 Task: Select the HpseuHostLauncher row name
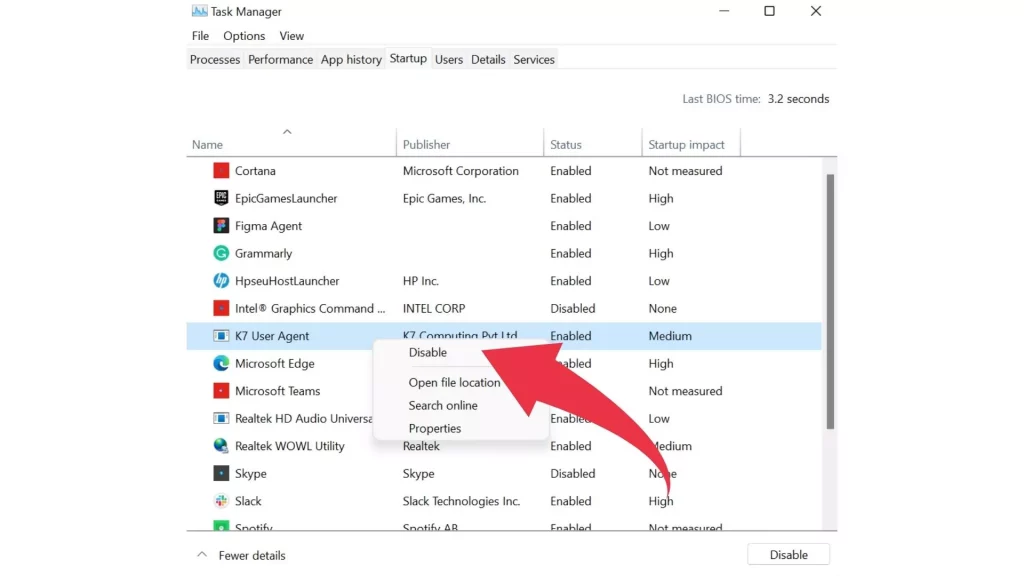click(287, 281)
